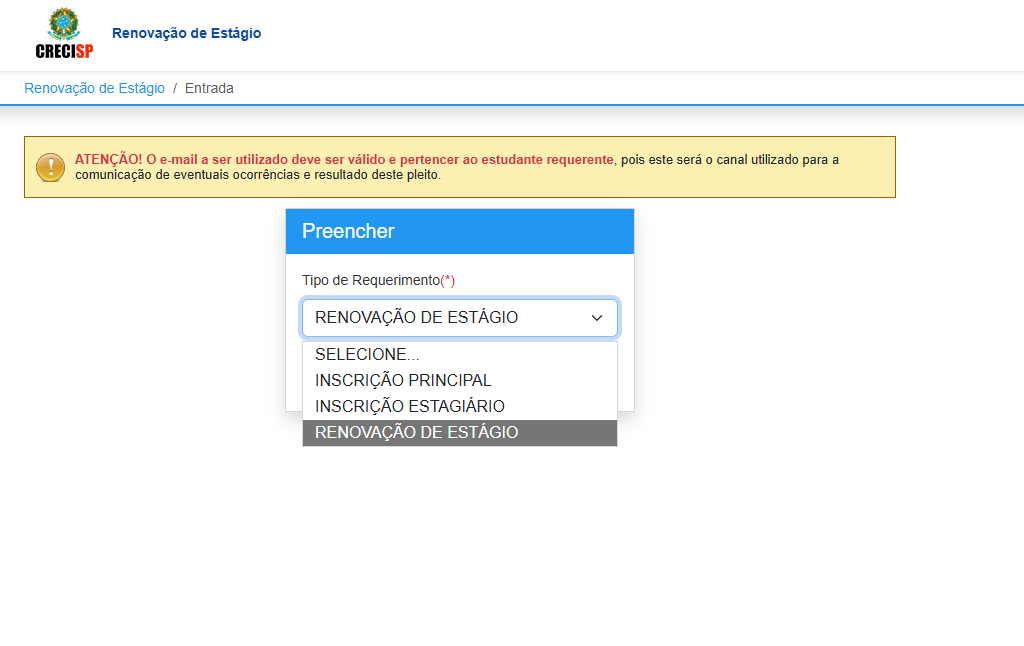Toggle the Tipo de Requerimento dropdown
The width and height of the screenshot is (1024, 646).
(460, 318)
